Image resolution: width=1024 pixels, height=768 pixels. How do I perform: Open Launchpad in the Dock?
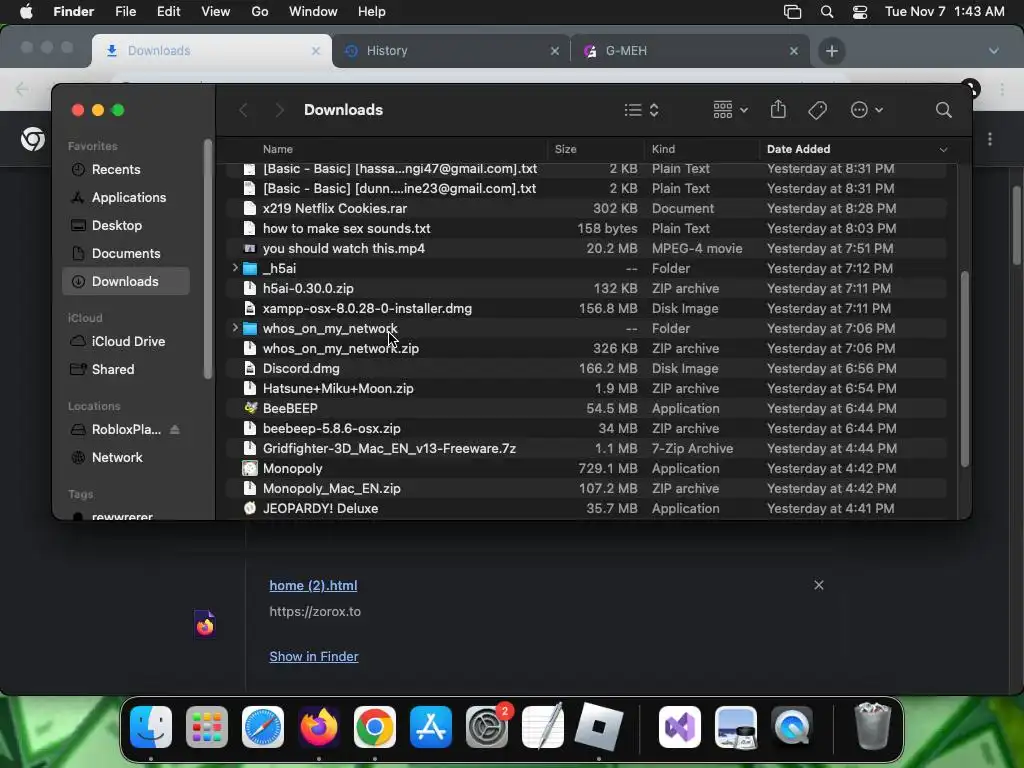pos(207,727)
